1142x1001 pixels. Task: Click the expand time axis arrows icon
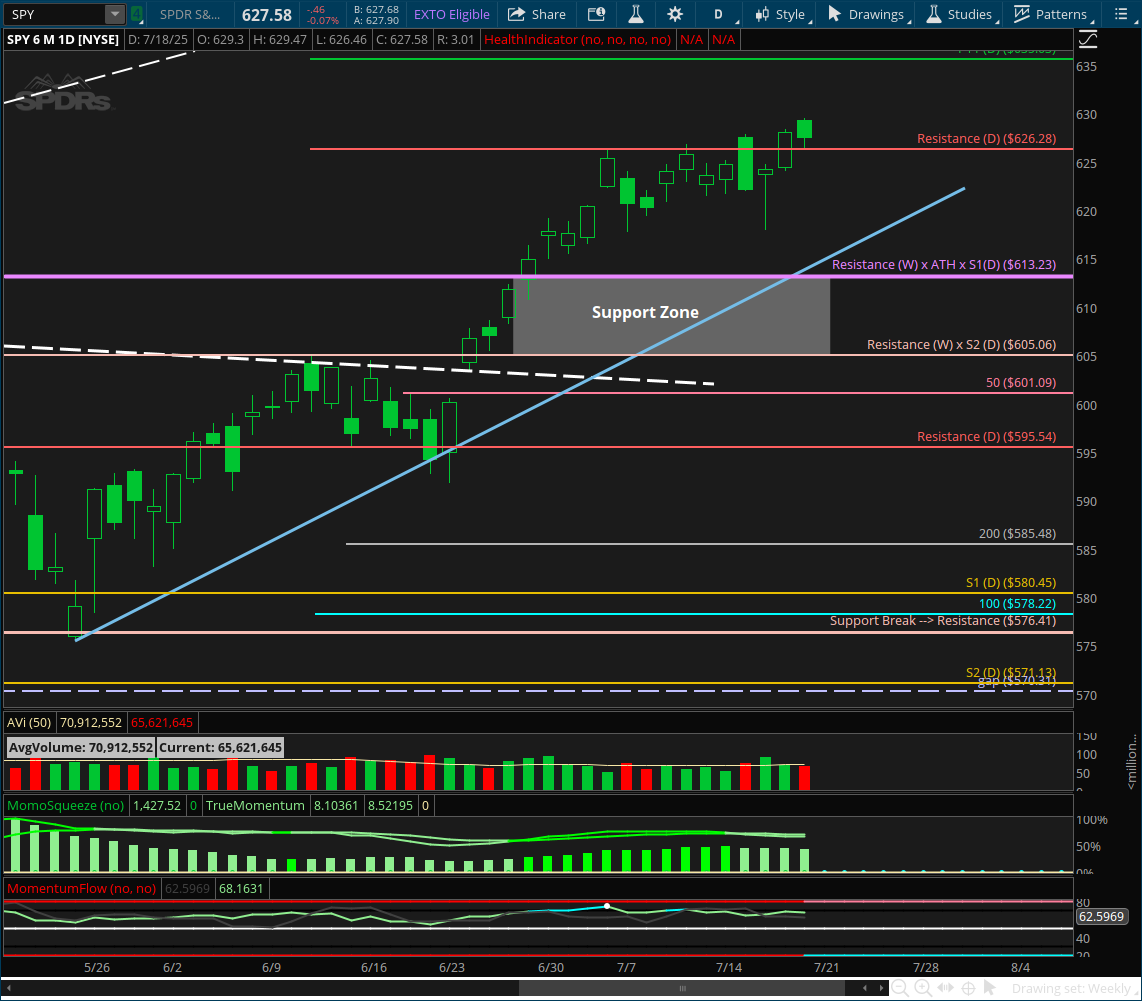click(x=945, y=989)
